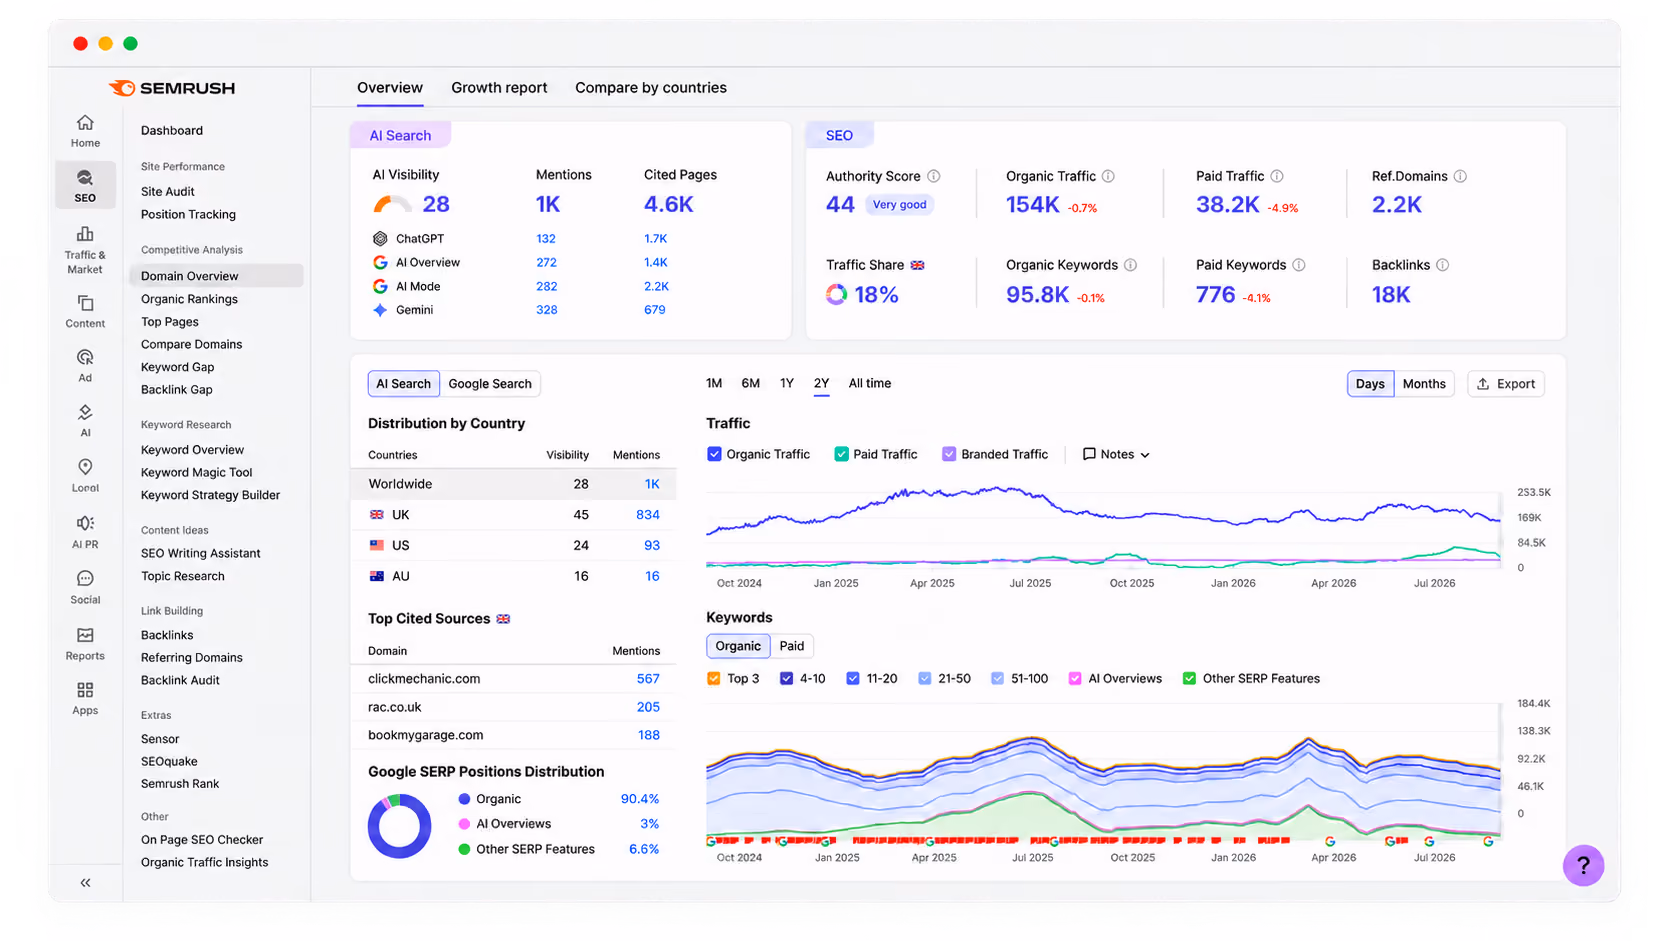Open Site Audit in sidebar
1672x941 pixels.
point(168,192)
